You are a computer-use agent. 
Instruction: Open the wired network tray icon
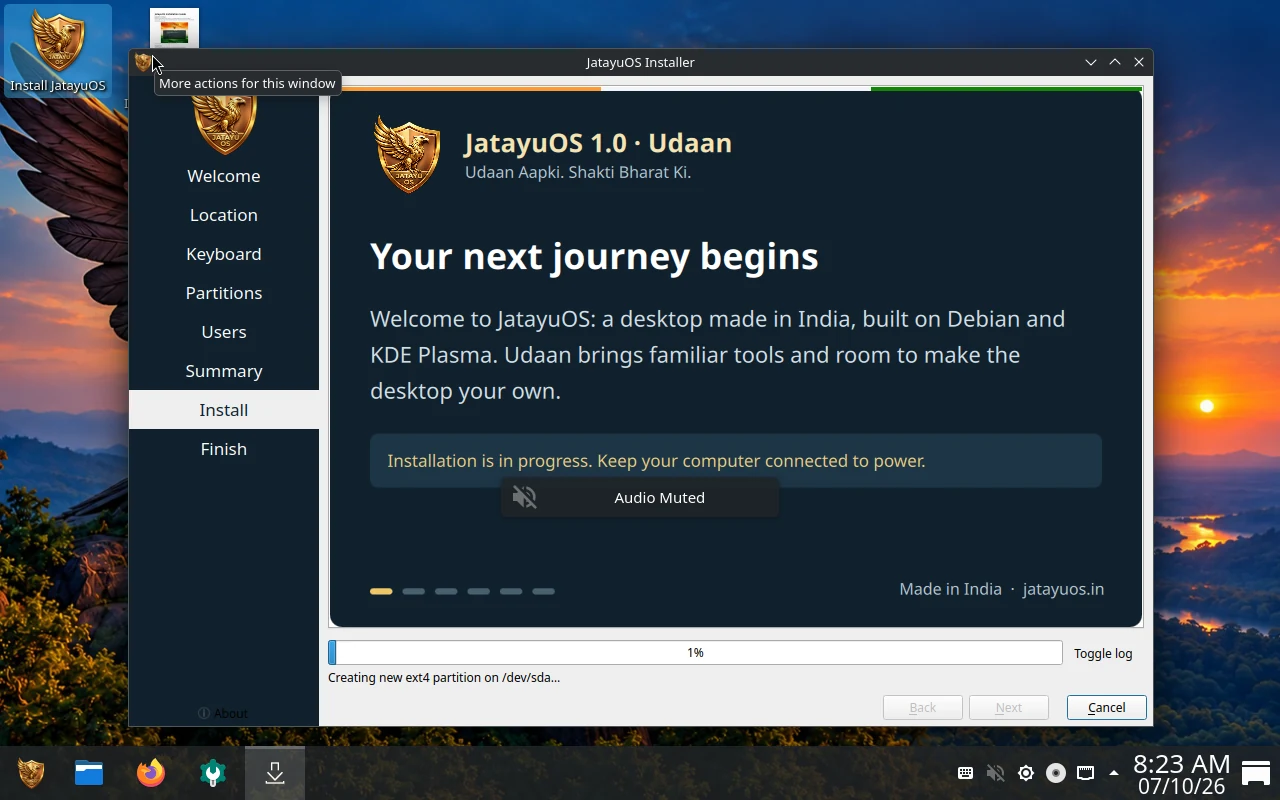(1086, 773)
